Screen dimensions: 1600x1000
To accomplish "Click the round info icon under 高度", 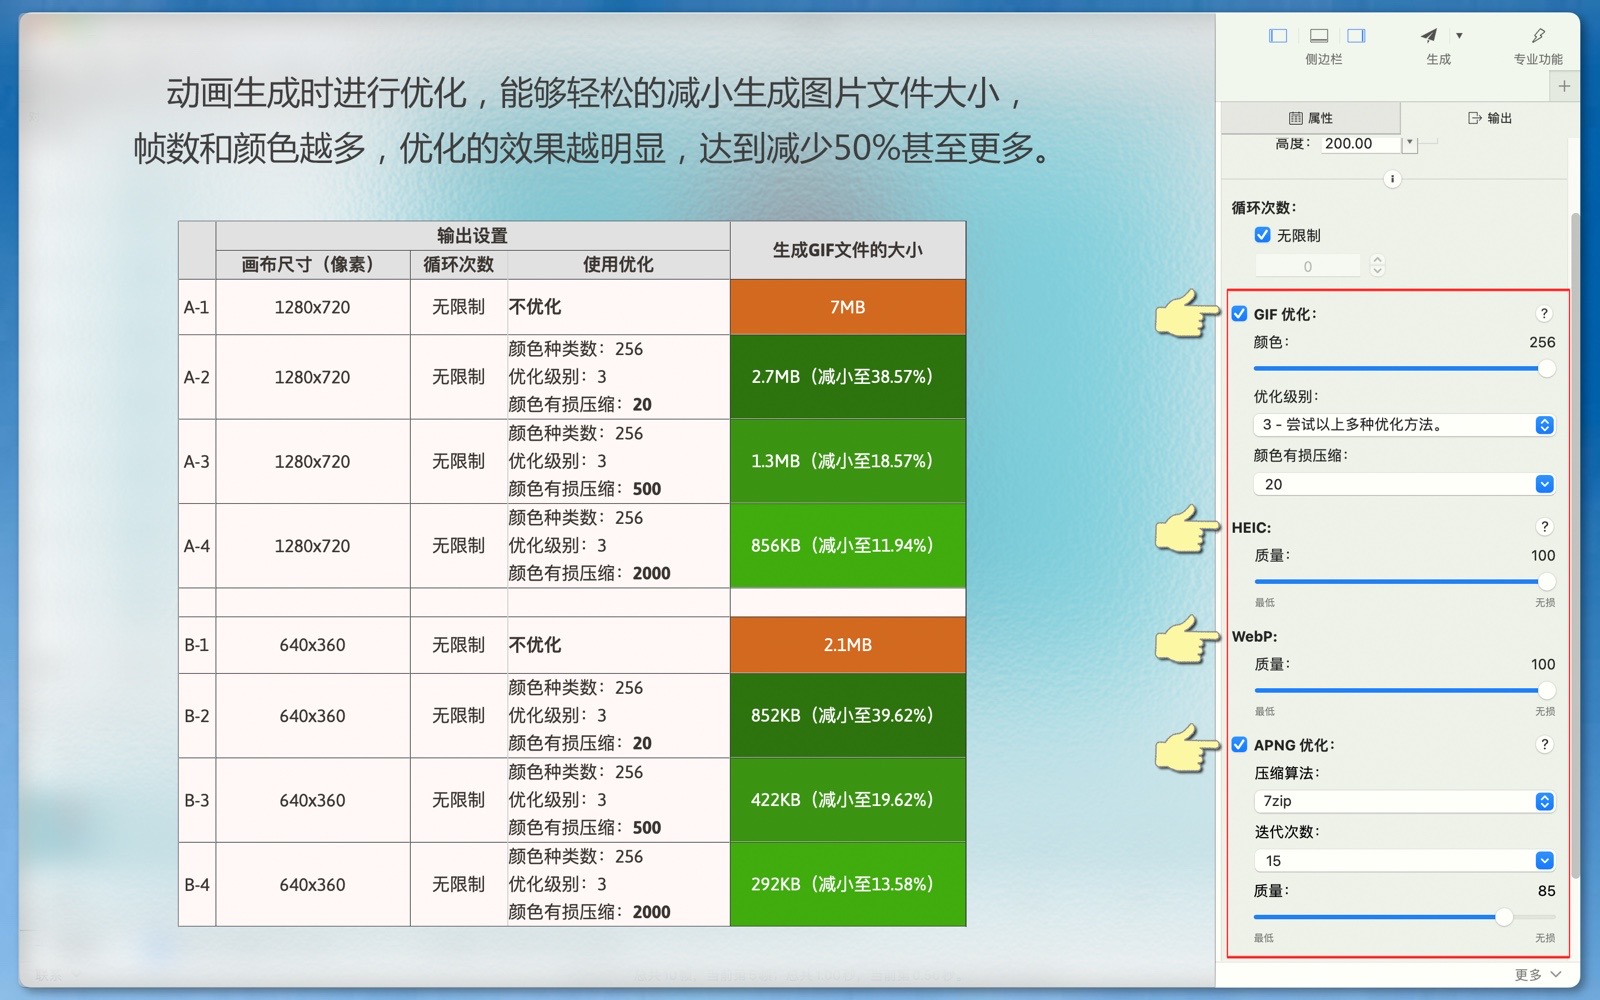I will (1392, 179).
